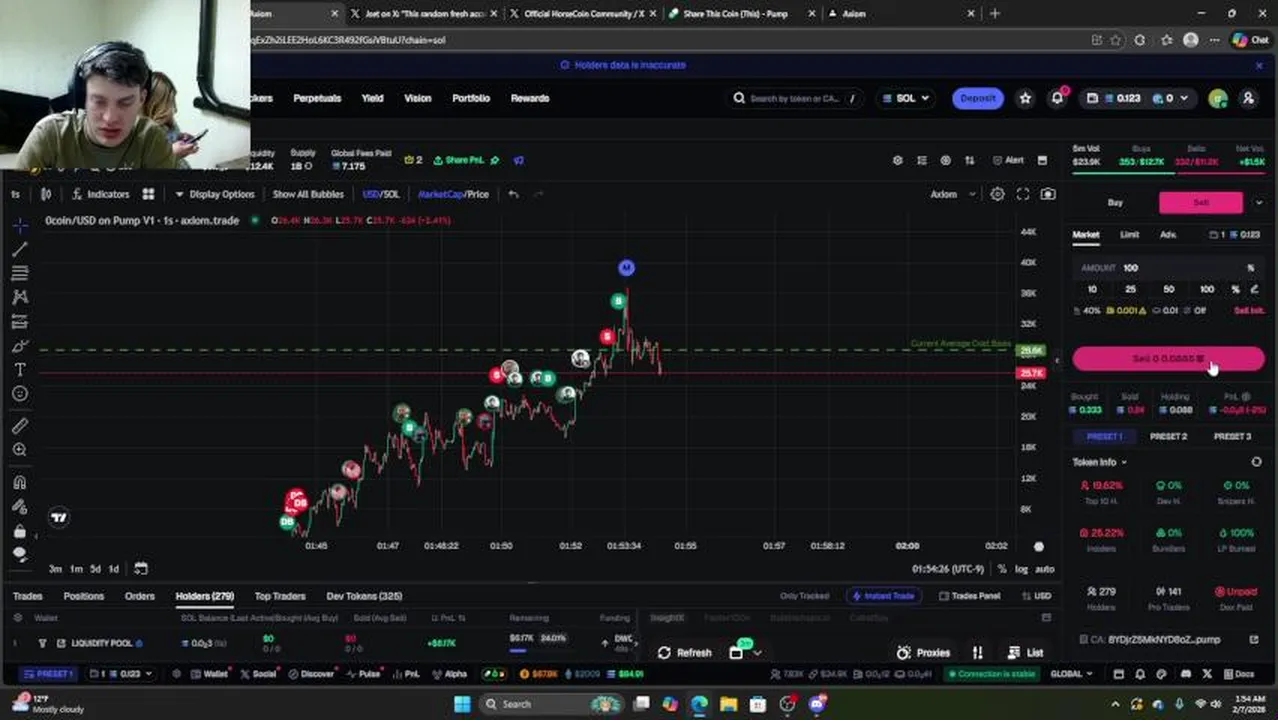1278x720 pixels.
Task: Select PRESET 2
Action: pyautogui.click(x=1168, y=437)
